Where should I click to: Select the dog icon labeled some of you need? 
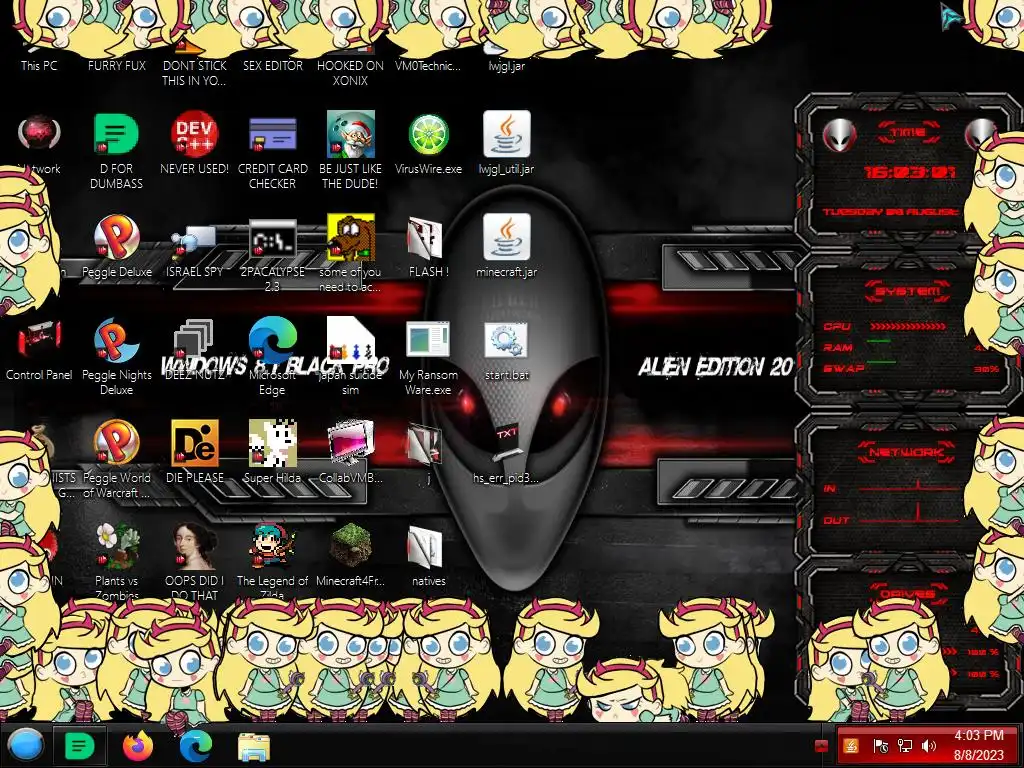[351, 237]
